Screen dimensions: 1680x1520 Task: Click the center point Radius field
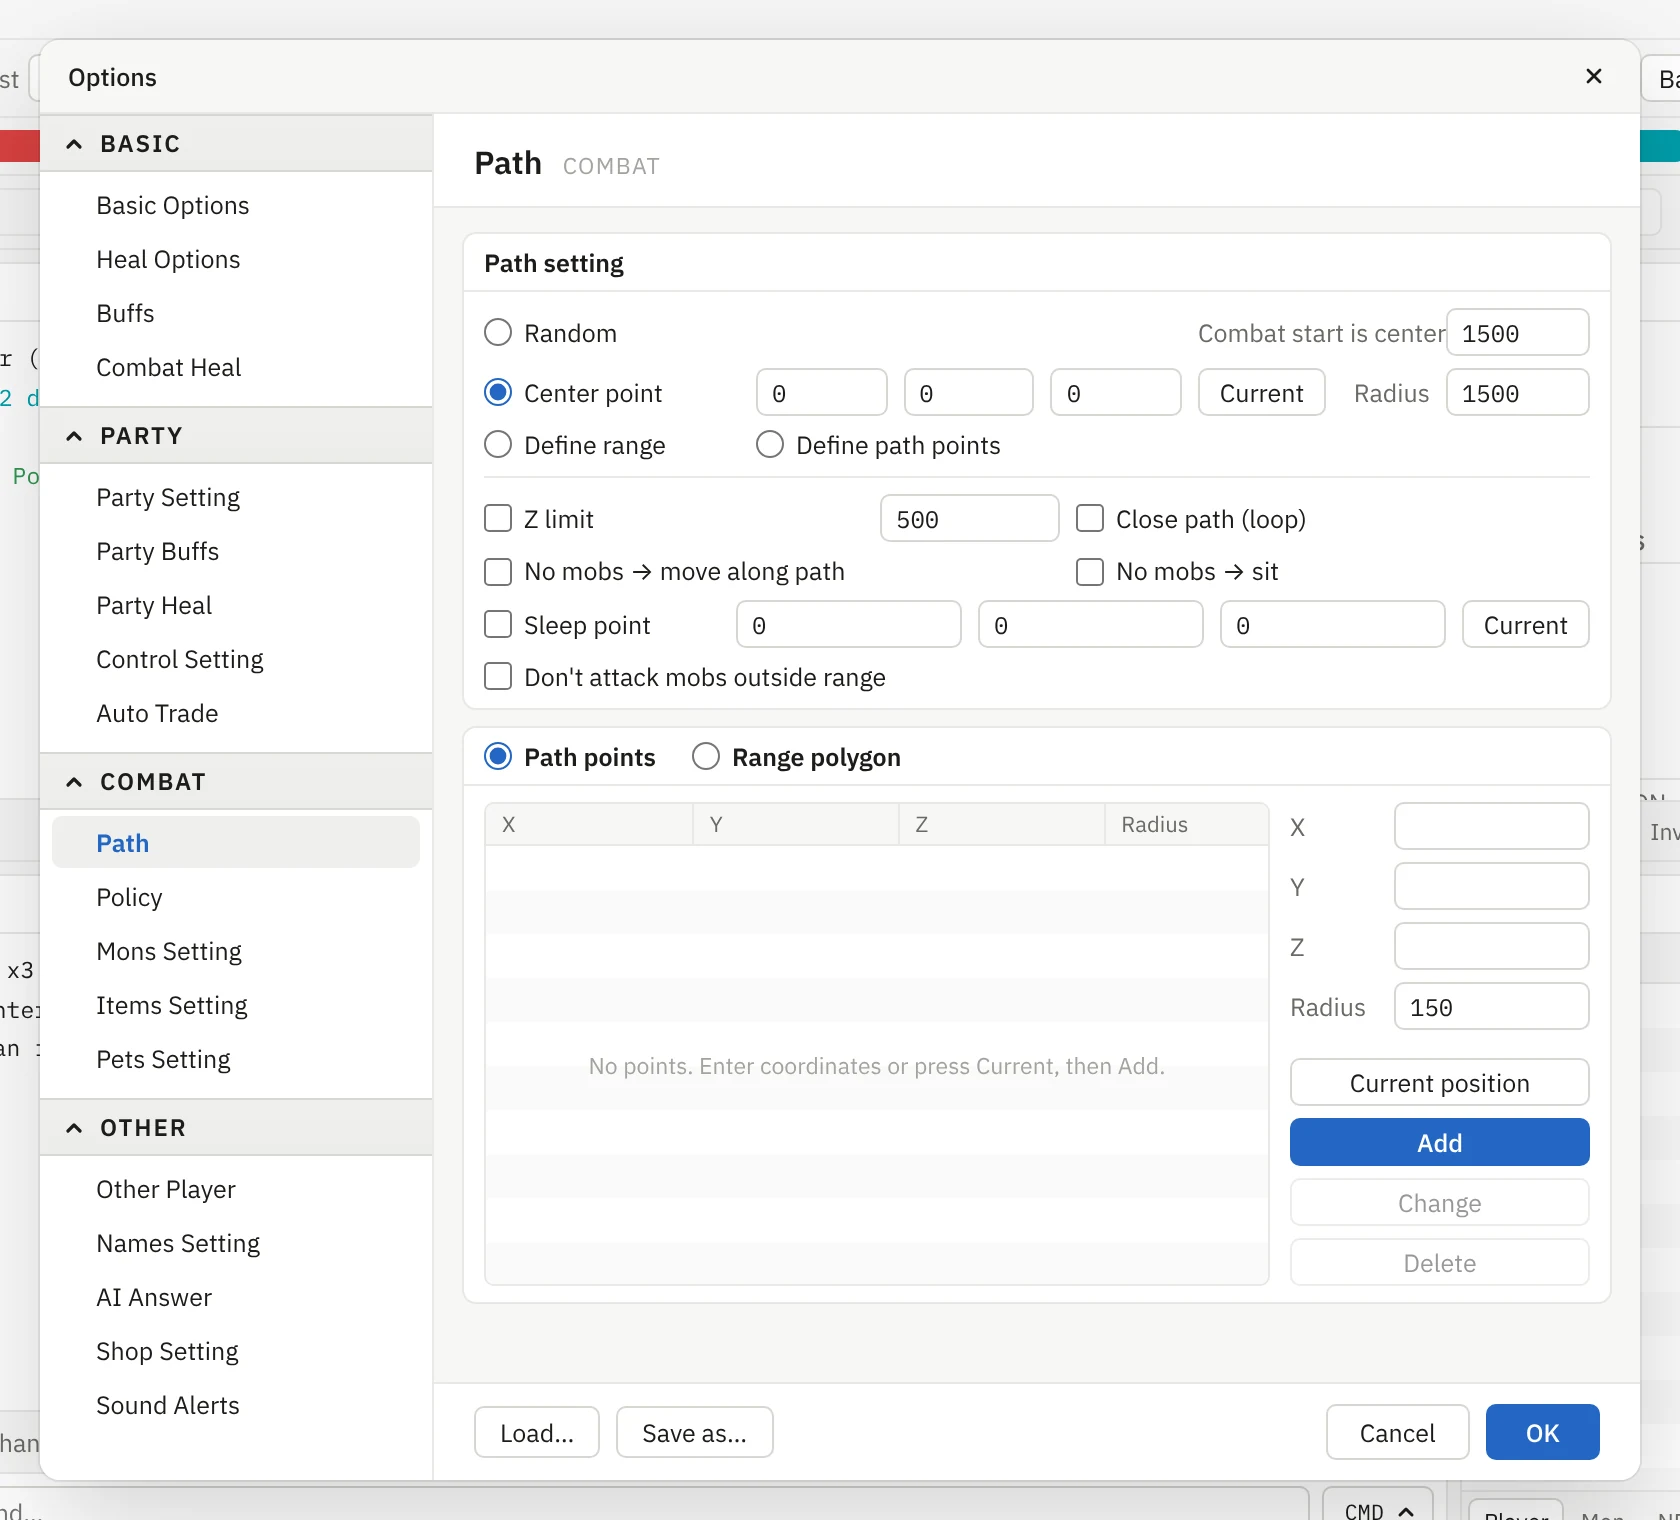(x=1517, y=393)
